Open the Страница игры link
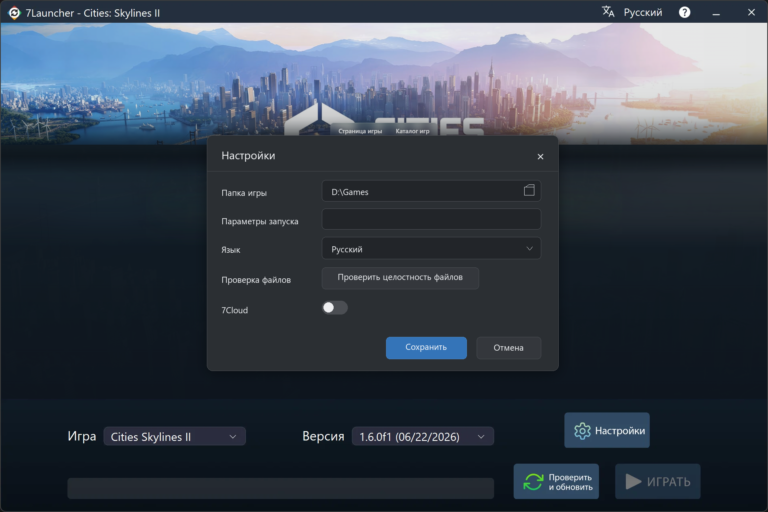Image resolution: width=768 pixels, height=512 pixels. [360, 131]
